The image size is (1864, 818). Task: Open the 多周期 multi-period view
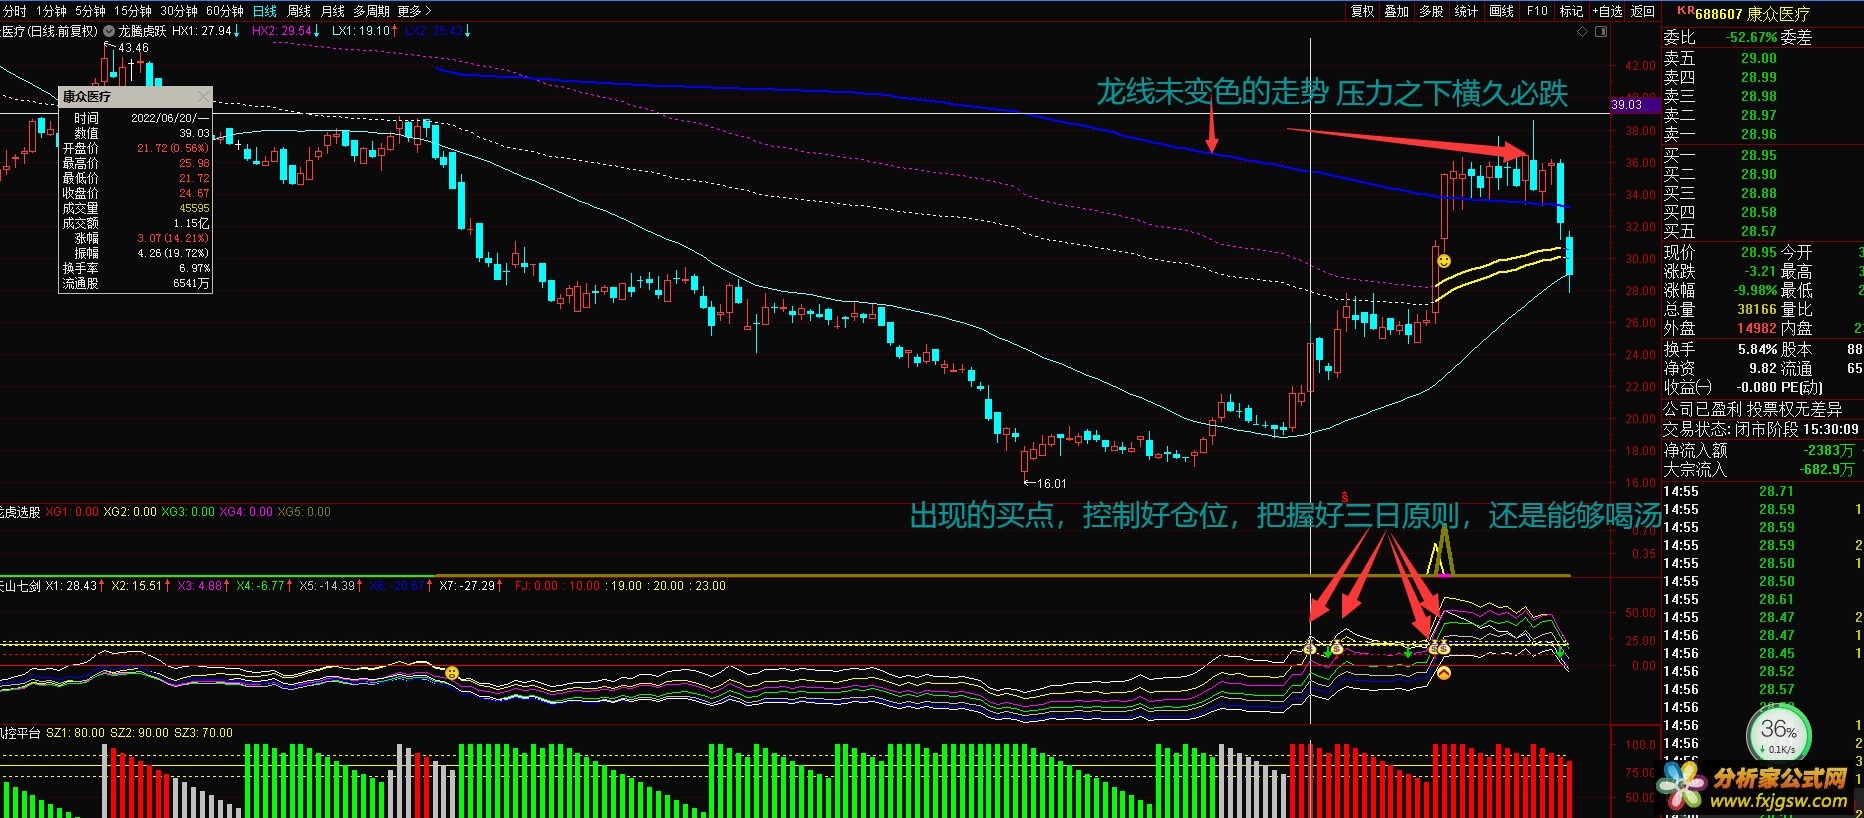click(371, 11)
